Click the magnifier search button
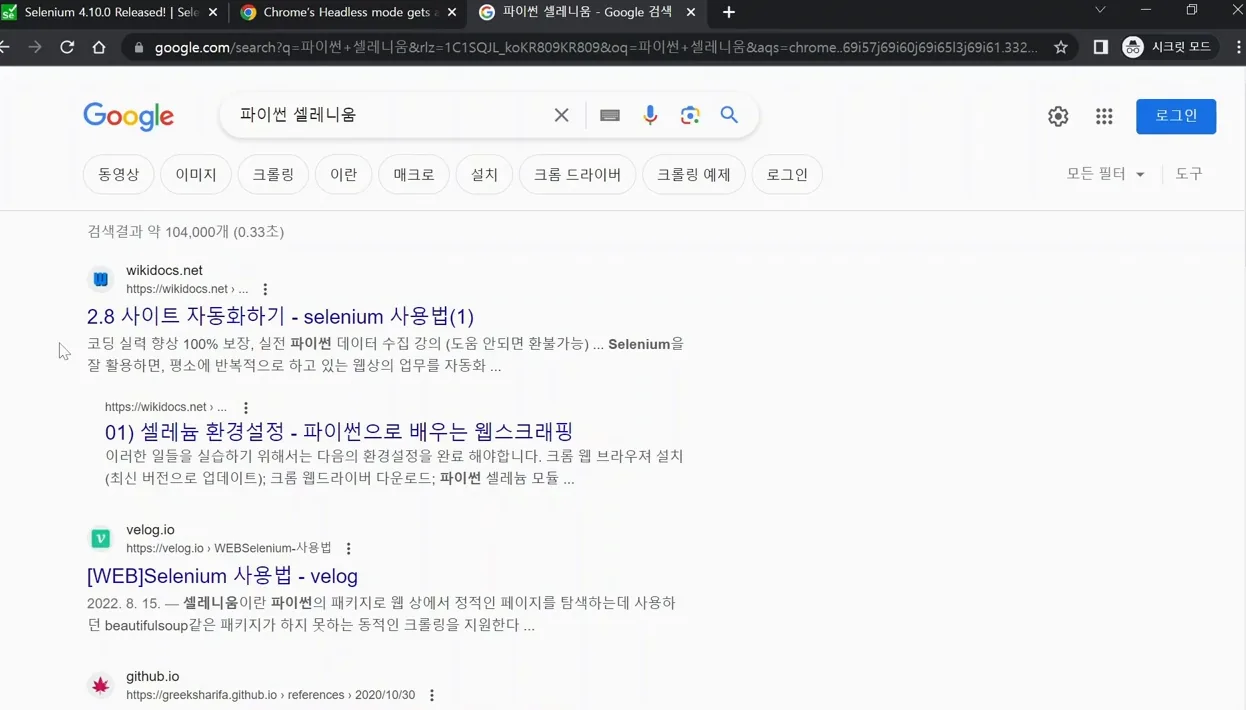This screenshot has width=1246, height=710. [x=729, y=115]
